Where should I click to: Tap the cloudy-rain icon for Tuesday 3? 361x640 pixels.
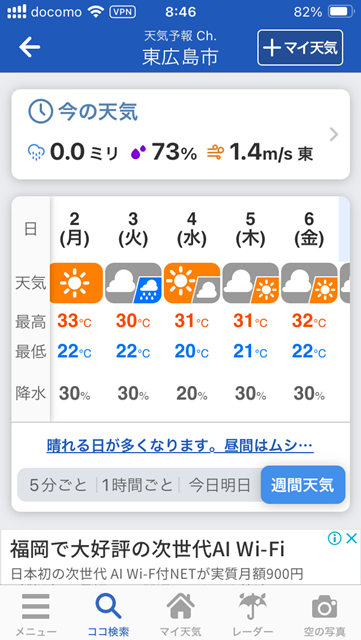click(x=133, y=283)
